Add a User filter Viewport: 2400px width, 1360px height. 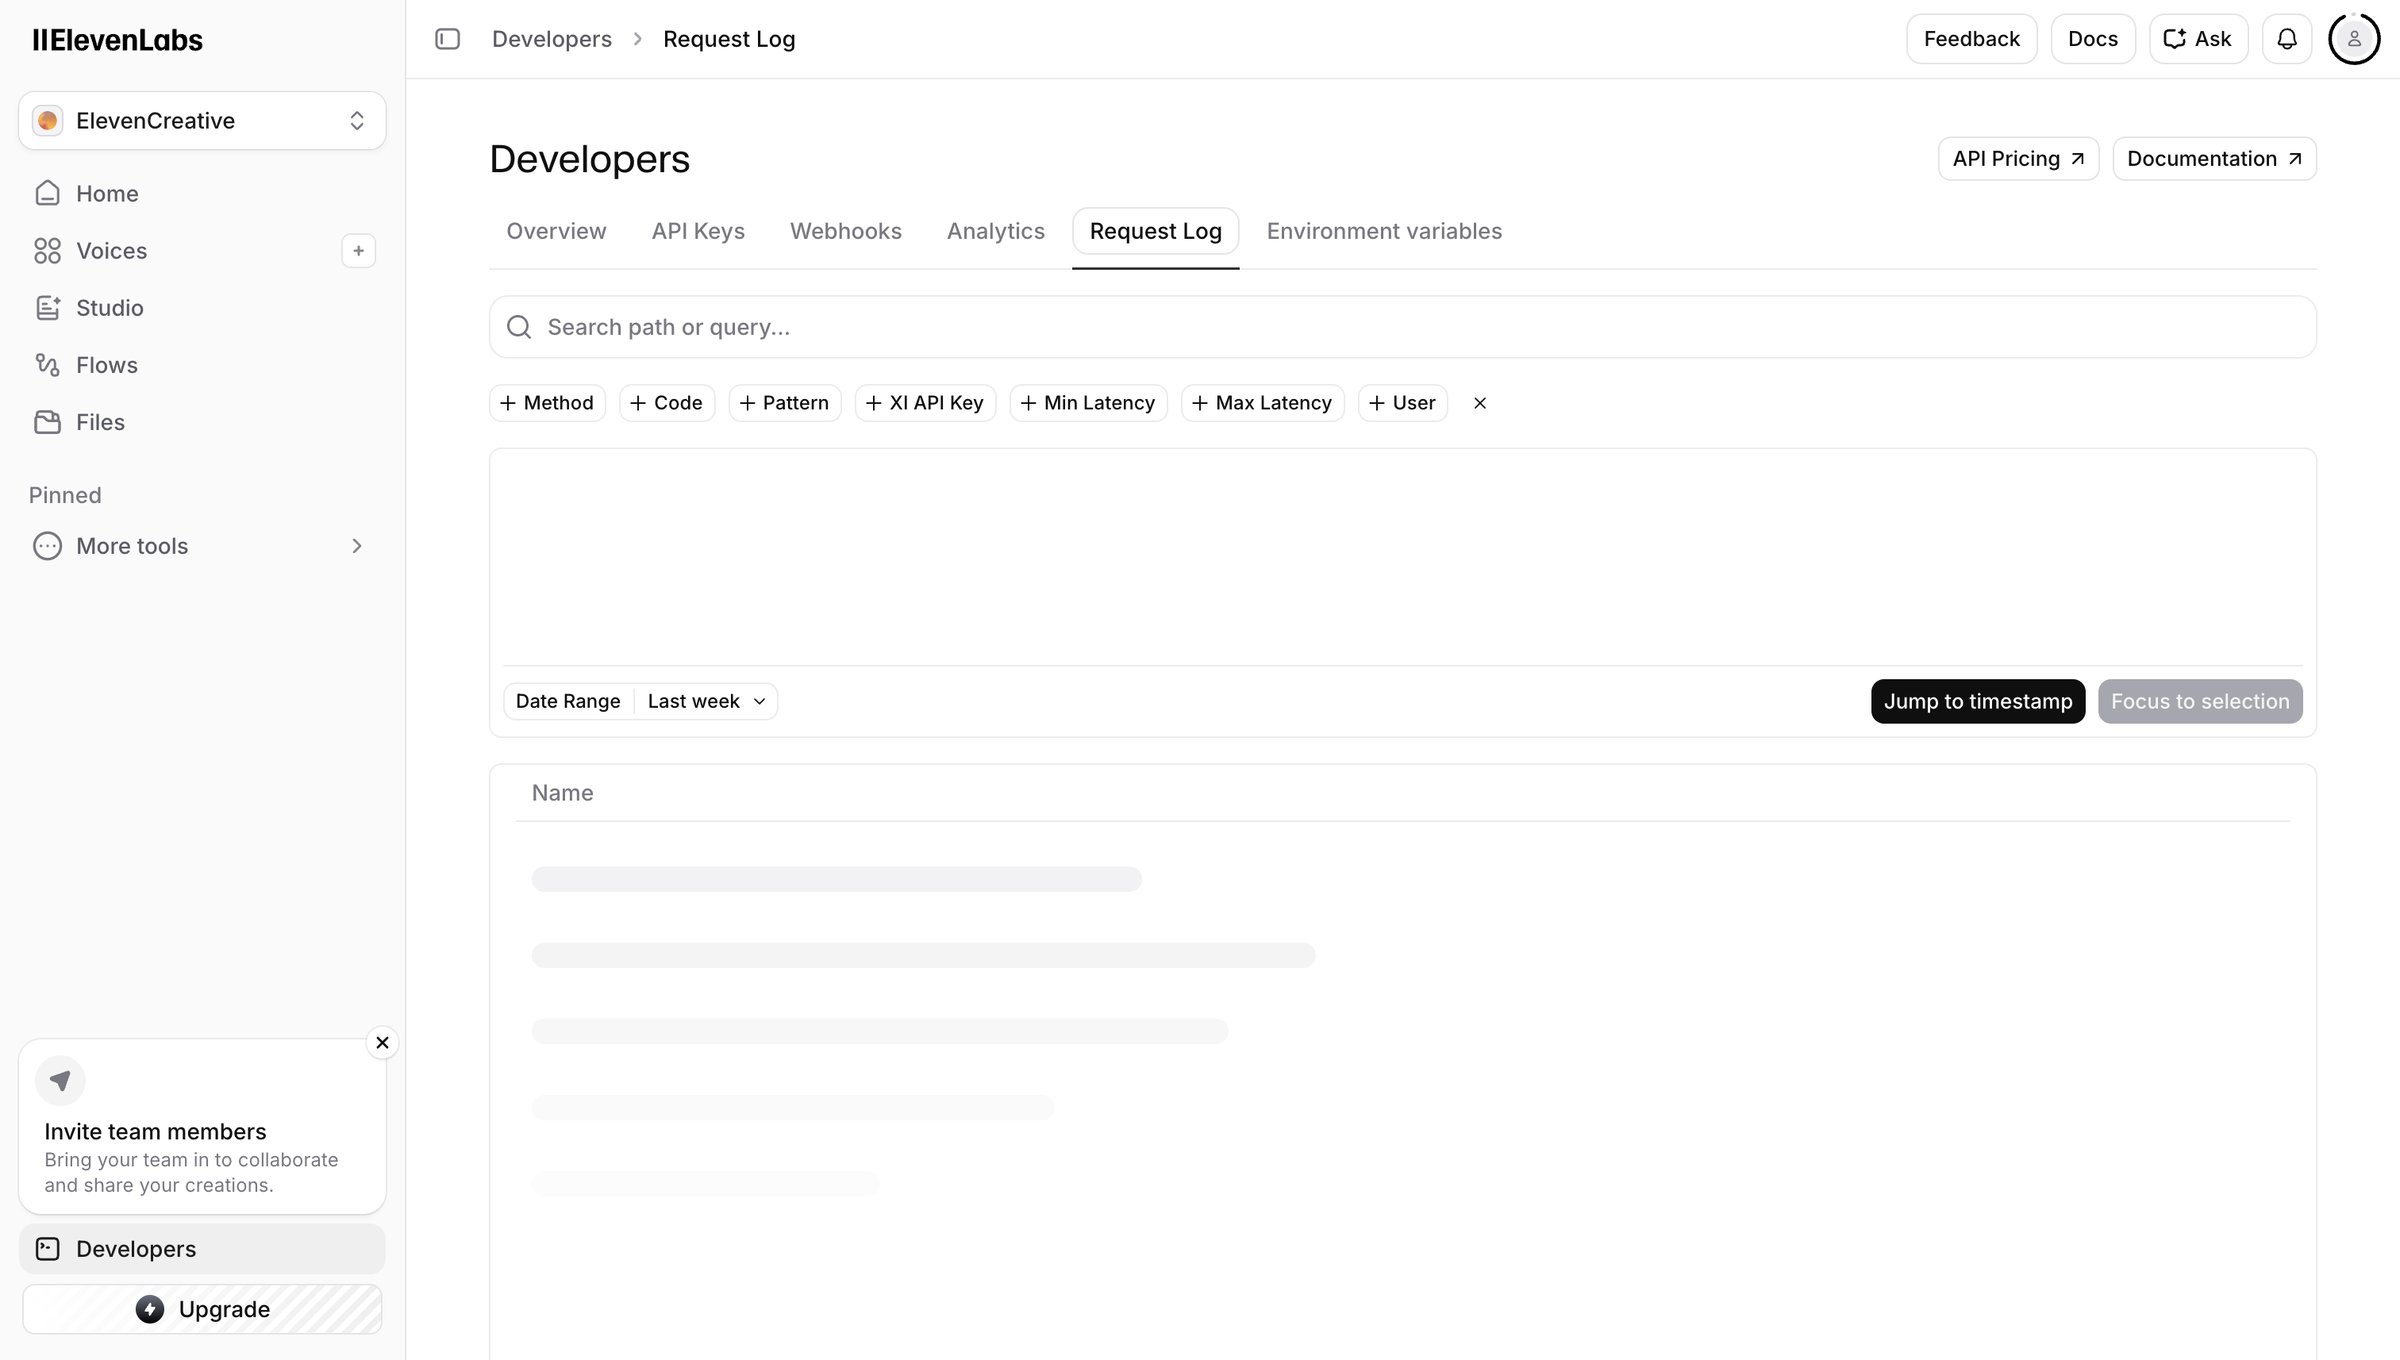[1403, 403]
